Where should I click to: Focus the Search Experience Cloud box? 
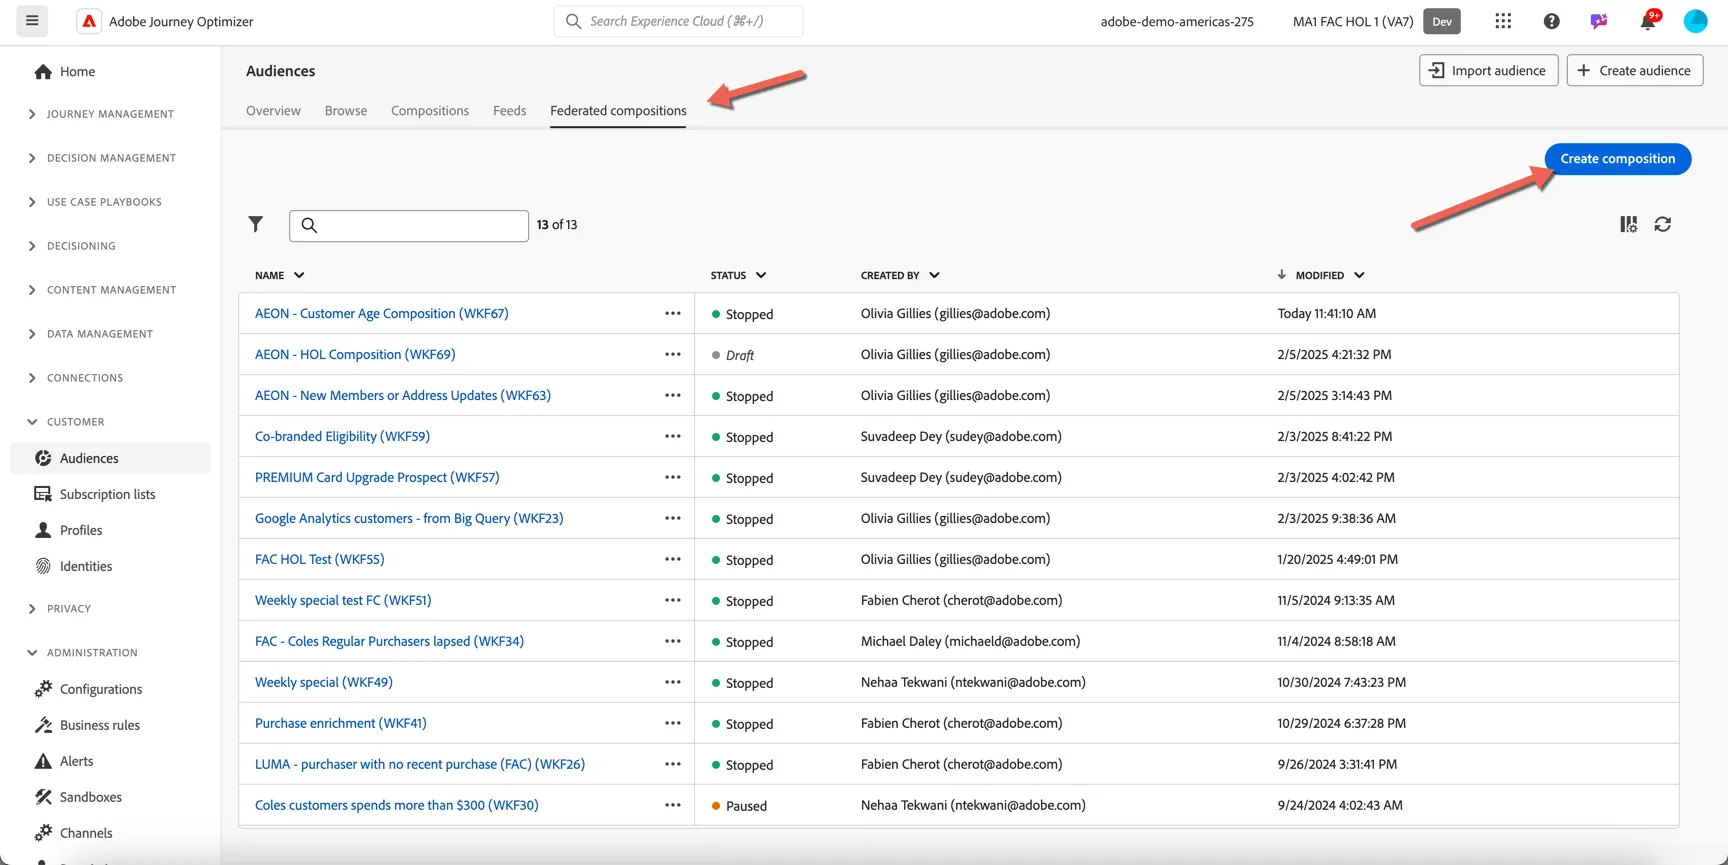pyautogui.click(x=678, y=21)
